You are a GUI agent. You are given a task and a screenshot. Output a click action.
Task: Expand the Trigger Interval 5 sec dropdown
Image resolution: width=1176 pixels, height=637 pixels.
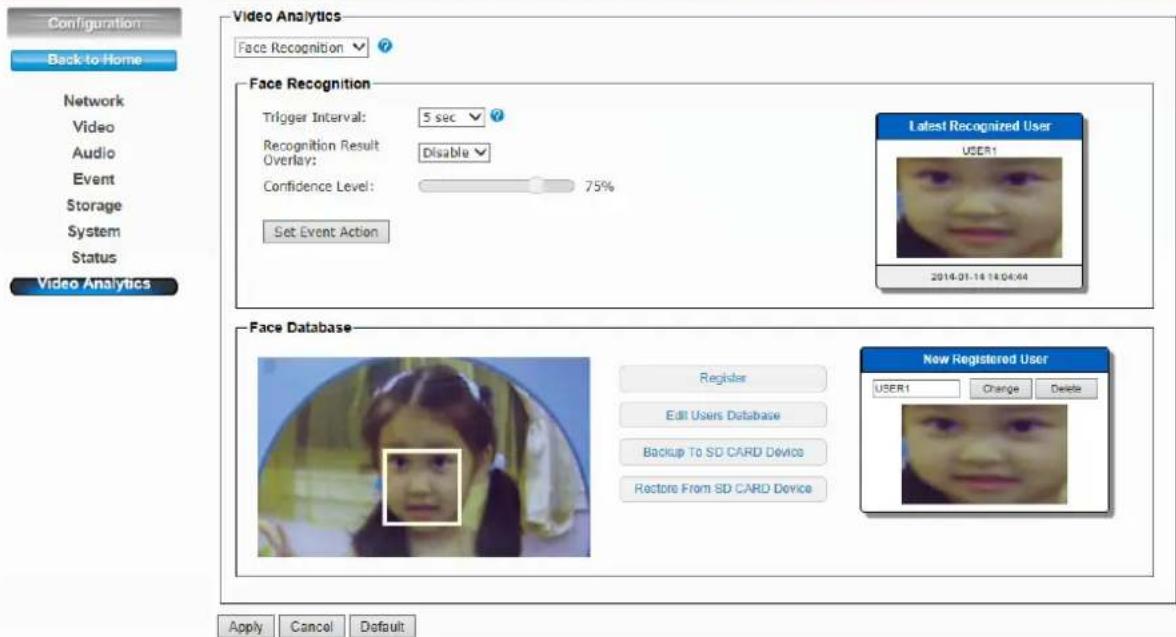pos(451,117)
